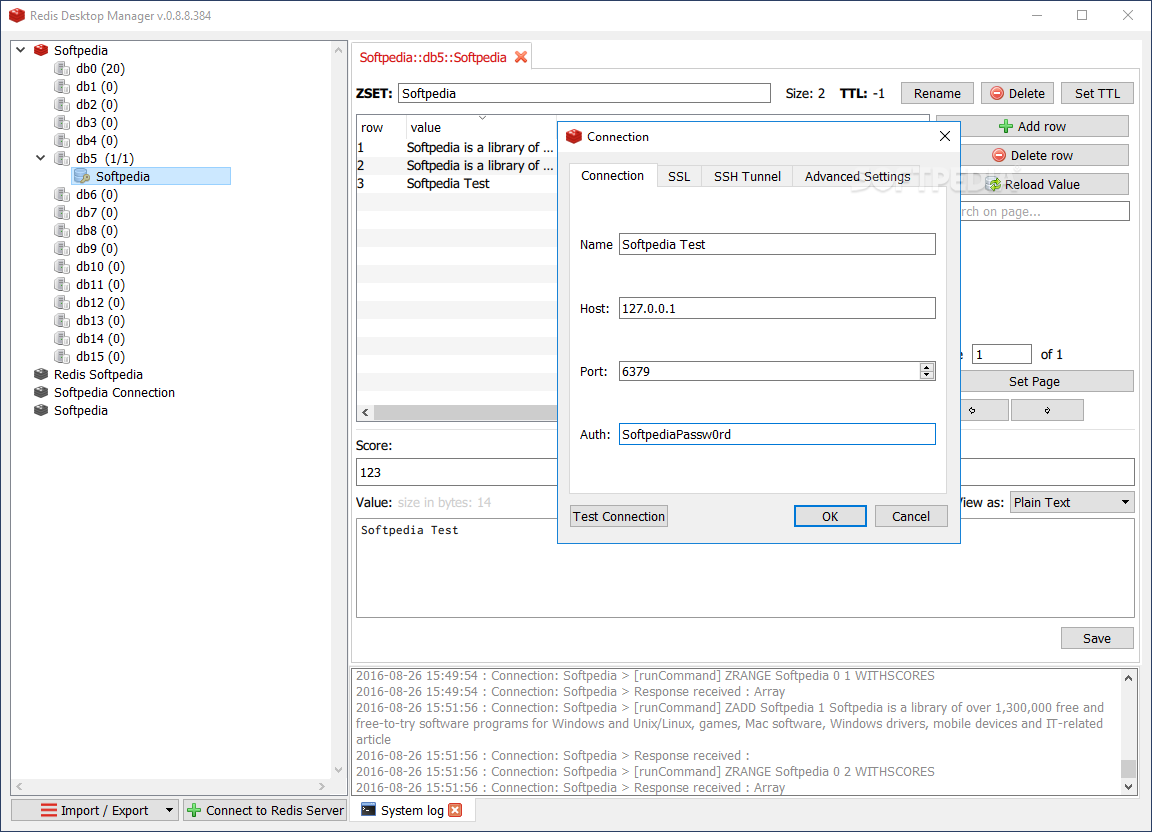Click the System log console icon
The width and height of the screenshot is (1152, 832).
pyautogui.click(x=369, y=810)
